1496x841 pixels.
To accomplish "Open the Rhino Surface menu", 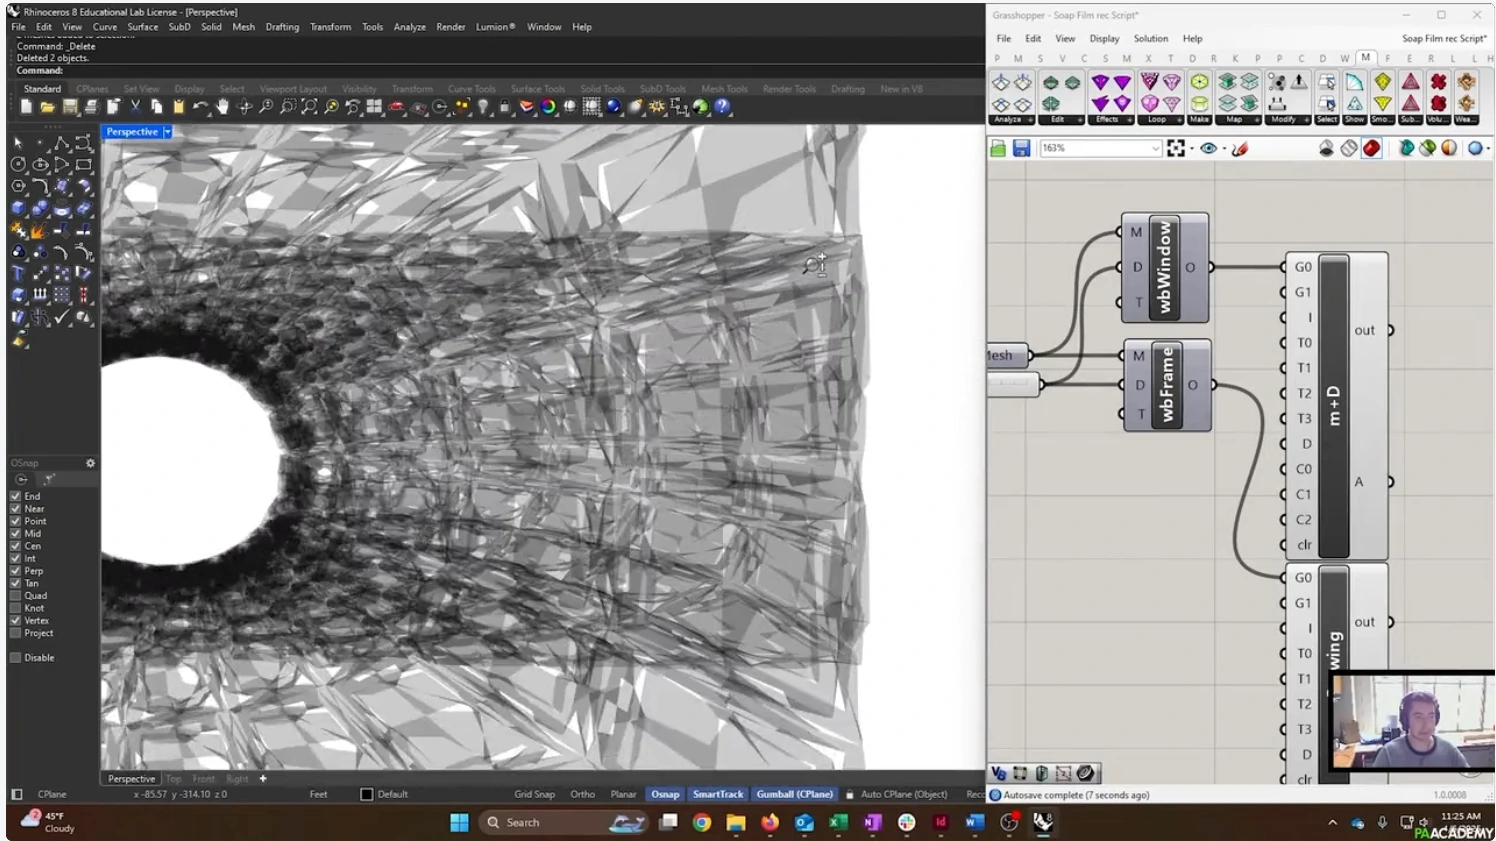I will tap(143, 27).
